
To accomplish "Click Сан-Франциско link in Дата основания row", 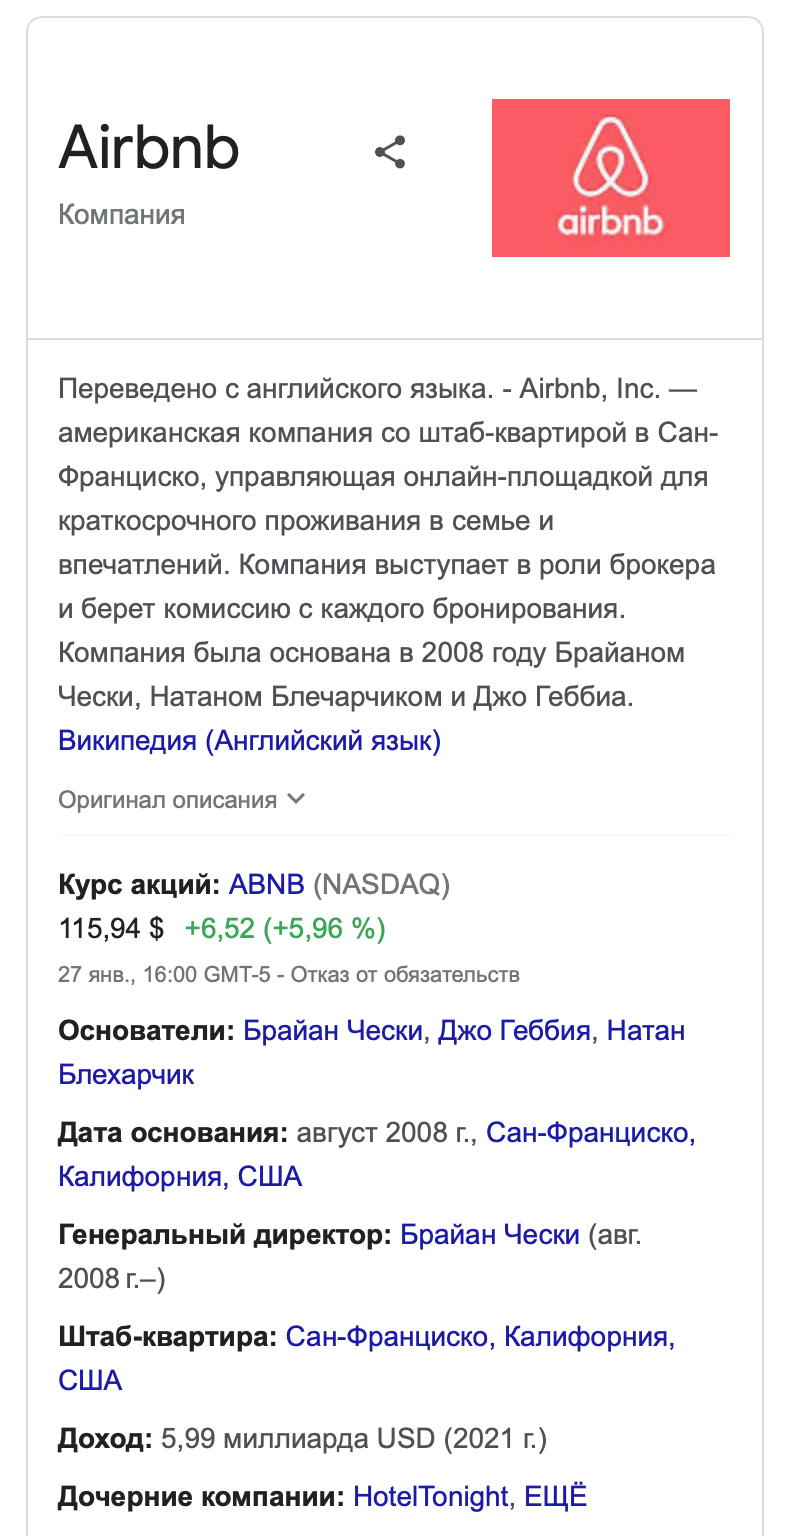I will 590,1133.
